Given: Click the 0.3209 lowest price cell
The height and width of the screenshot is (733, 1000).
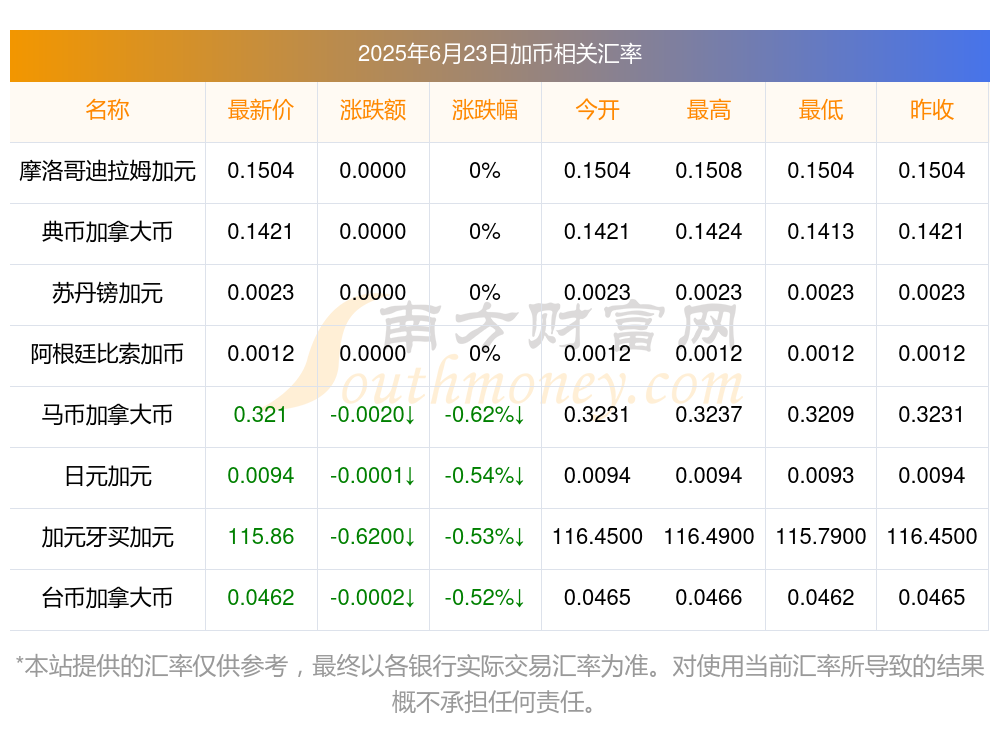Looking at the screenshot, I should coord(821,414).
